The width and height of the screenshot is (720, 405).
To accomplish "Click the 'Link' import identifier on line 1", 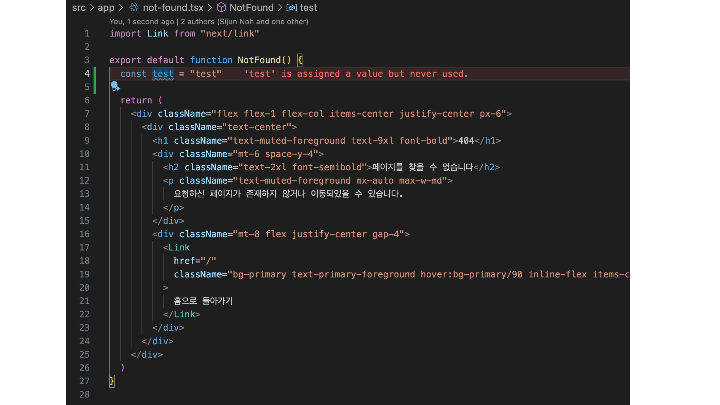I will pyautogui.click(x=158, y=34).
